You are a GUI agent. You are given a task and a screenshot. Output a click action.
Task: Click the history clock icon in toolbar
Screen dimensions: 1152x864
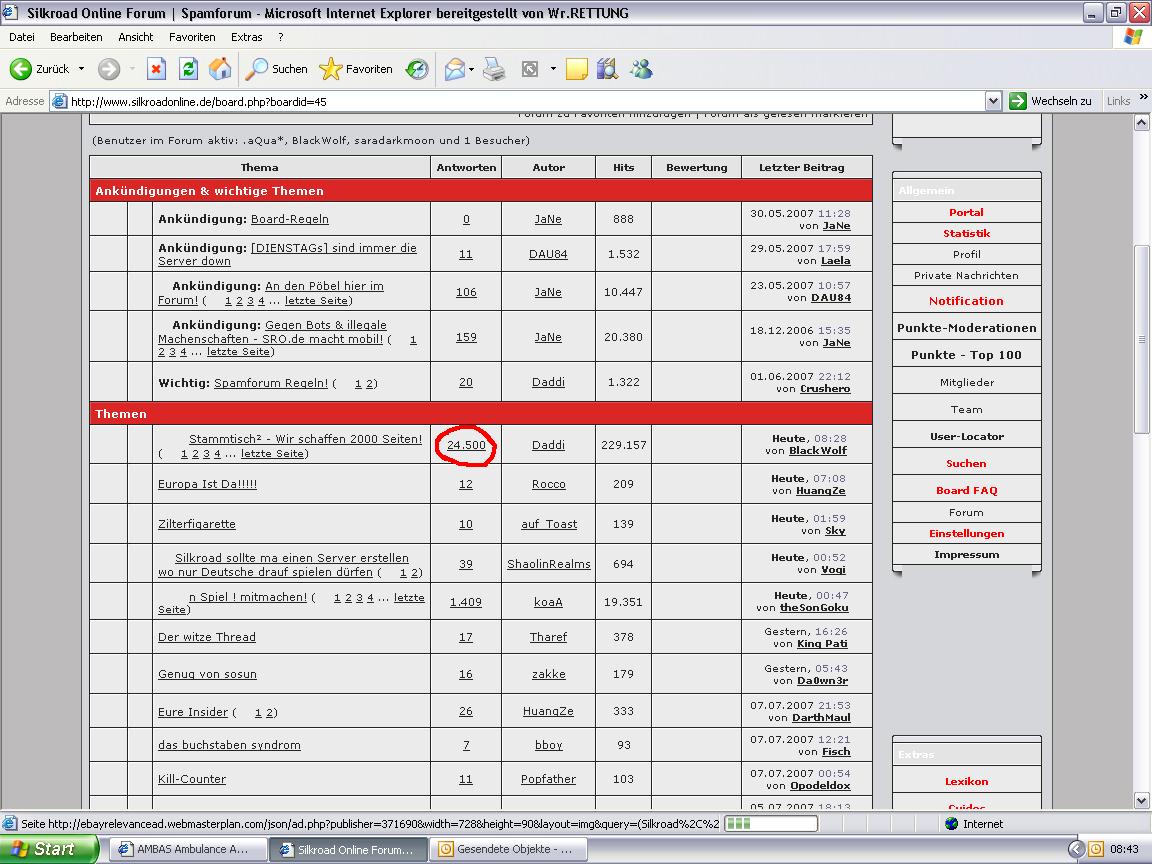pyautogui.click(x=417, y=69)
